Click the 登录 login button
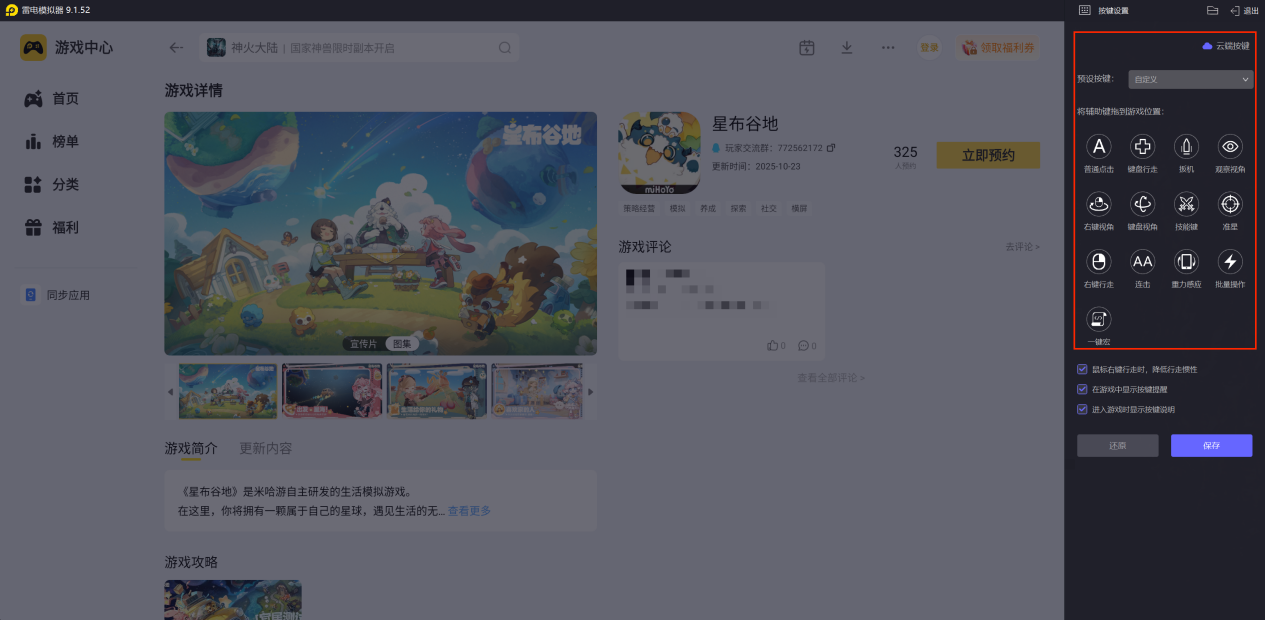Viewport: 1265px width, 620px height. click(x=930, y=47)
